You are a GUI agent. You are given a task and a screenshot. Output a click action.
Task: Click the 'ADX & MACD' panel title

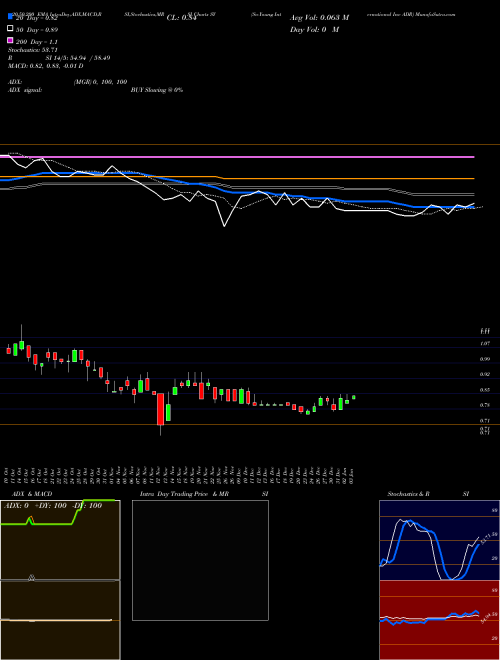coord(32,494)
